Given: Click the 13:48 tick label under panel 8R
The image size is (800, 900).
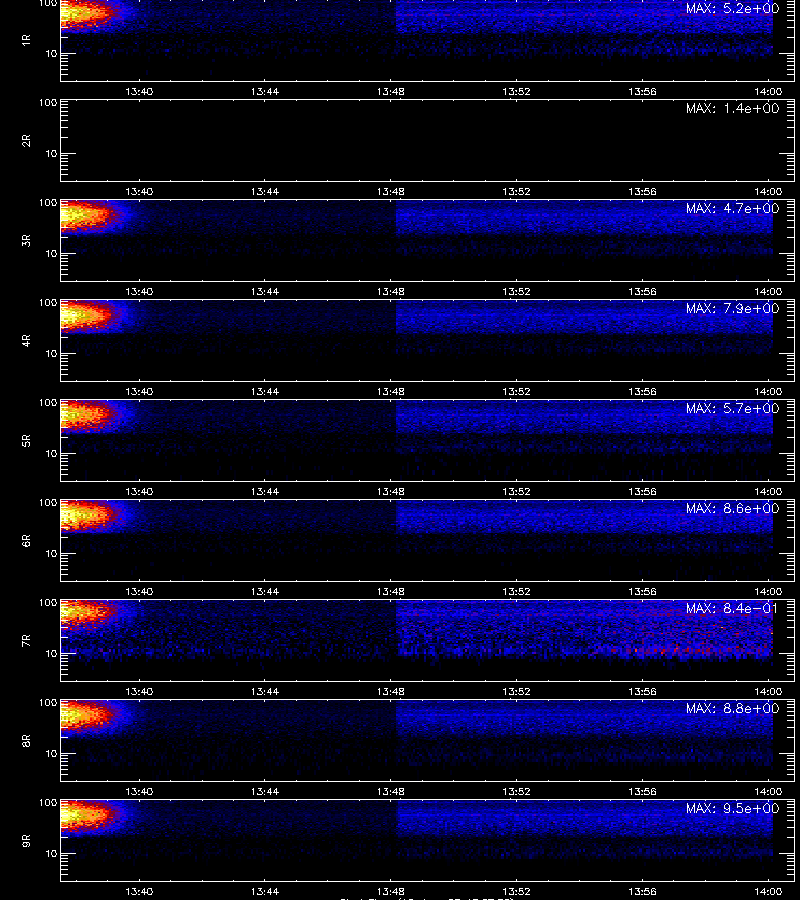Looking at the screenshot, I should pyautogui.click(x=390, y=792).
